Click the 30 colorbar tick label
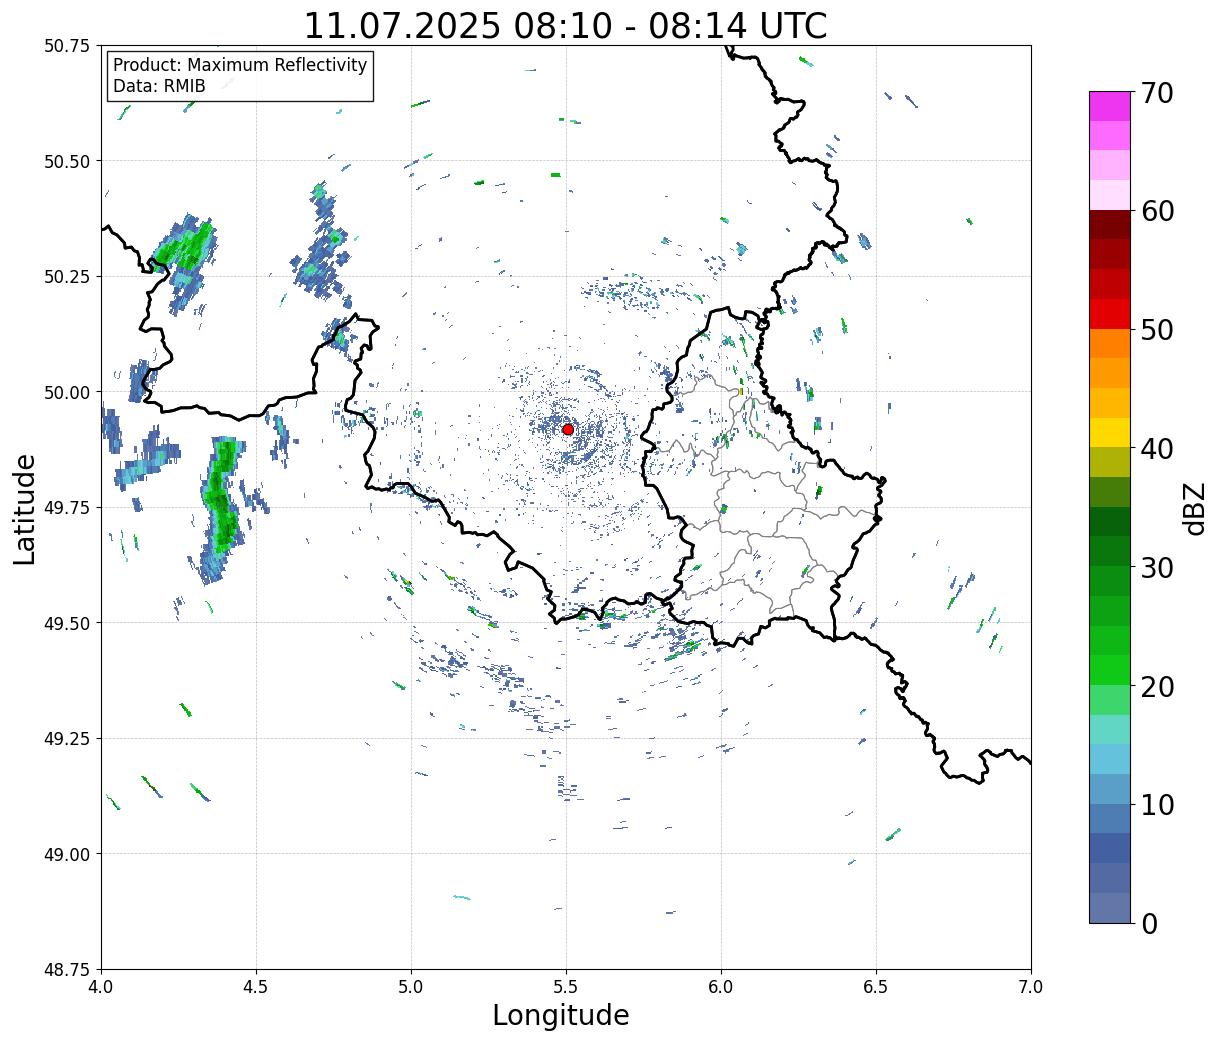 tap(1157, 568)
